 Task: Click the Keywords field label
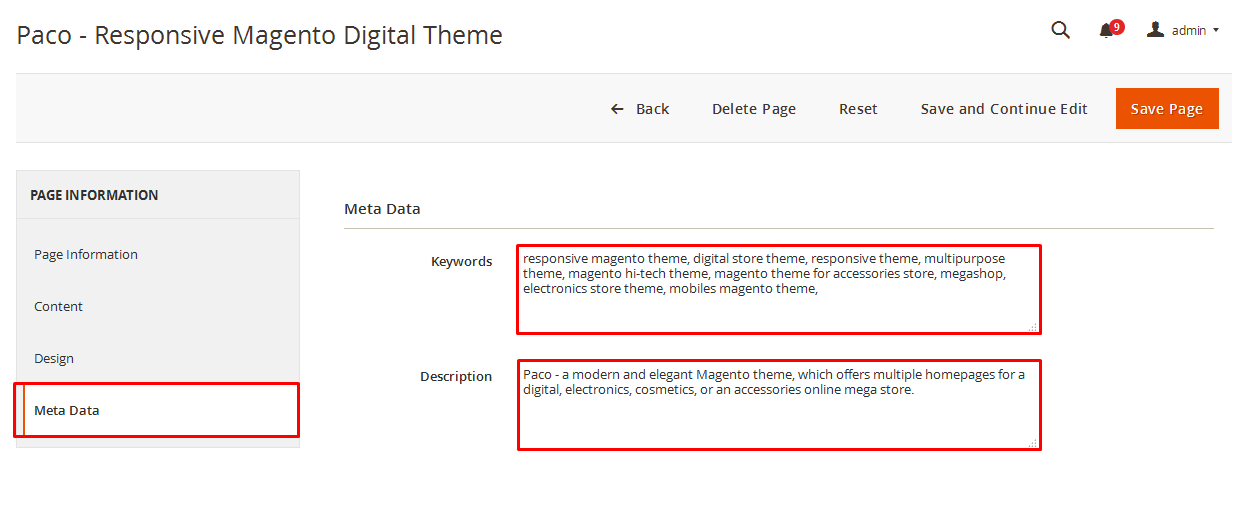[x=461, y=262]
